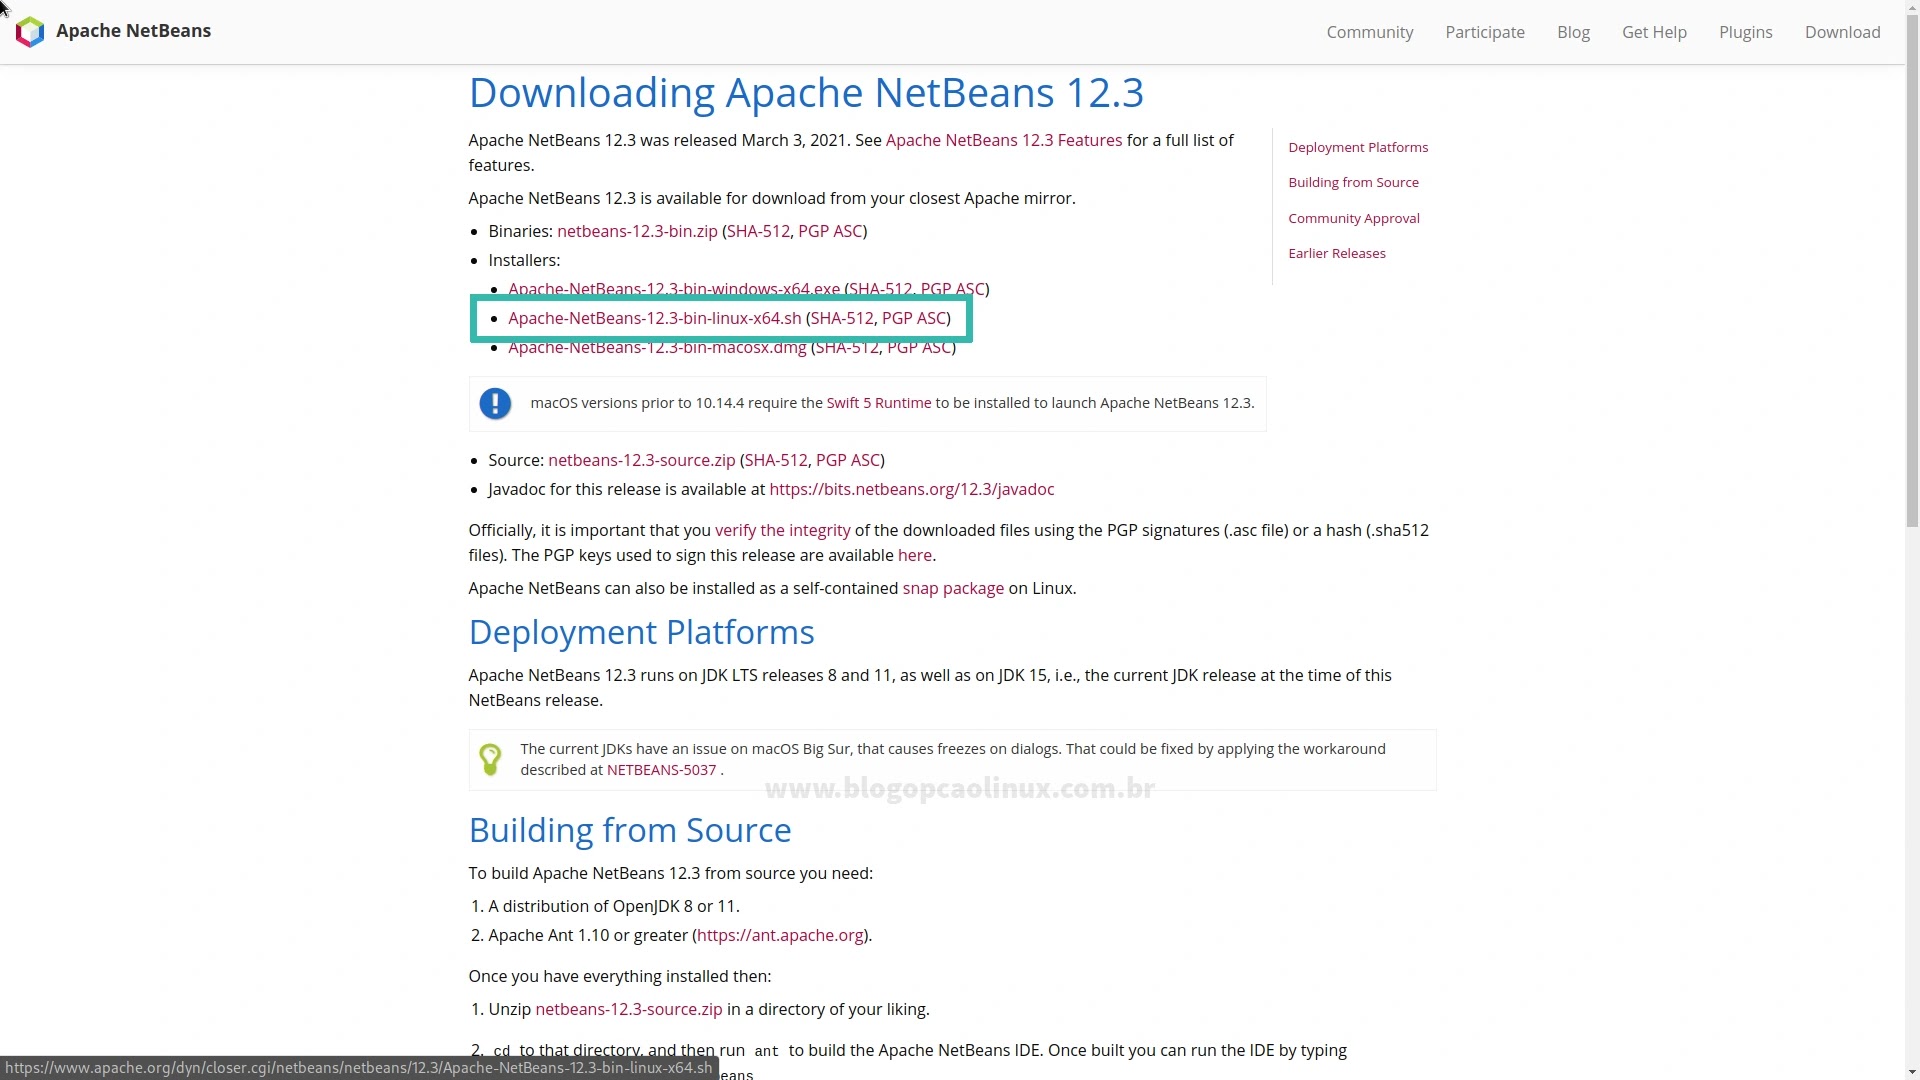Open the Swift 5 Runtime link
The image size is (1920, 1080).
tap(878, 403)
